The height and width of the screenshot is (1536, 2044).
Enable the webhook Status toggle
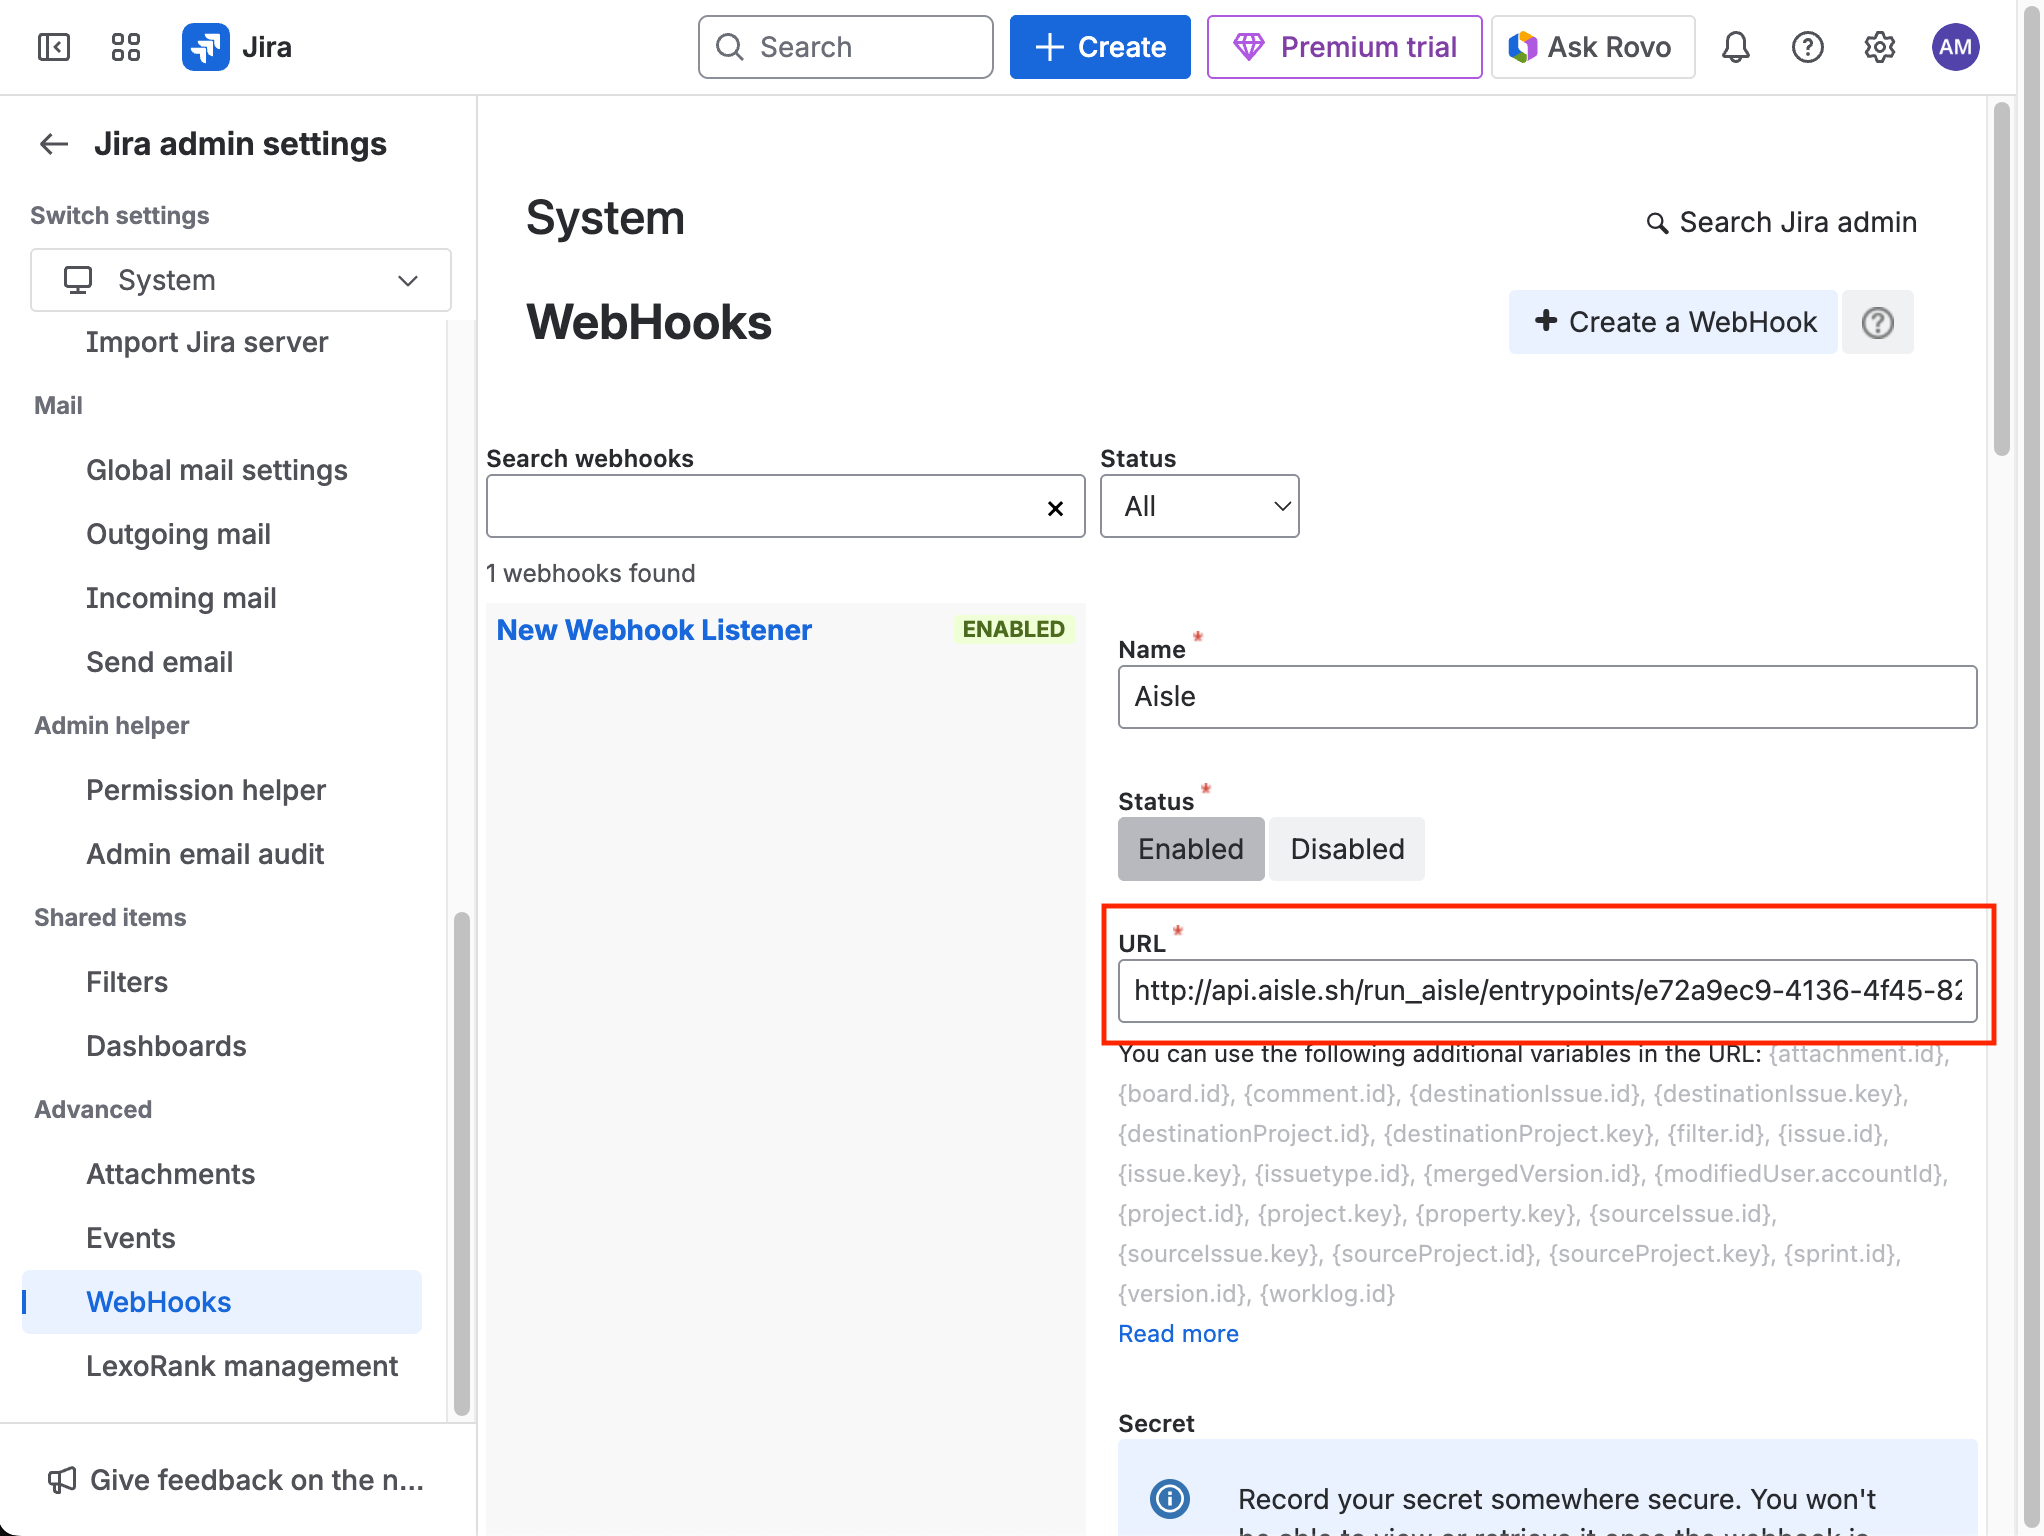coord(1190,849)
